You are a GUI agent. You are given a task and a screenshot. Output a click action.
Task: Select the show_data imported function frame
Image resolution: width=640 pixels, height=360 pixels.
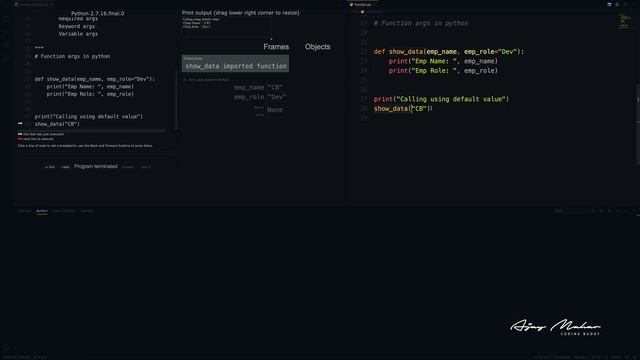(236, 64)
